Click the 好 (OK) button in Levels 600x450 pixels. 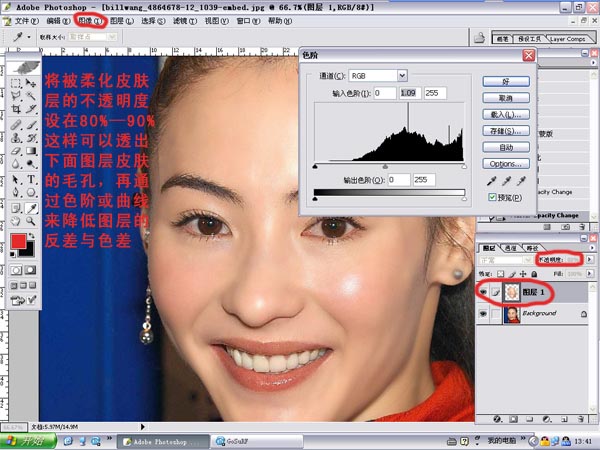[506, 80]
